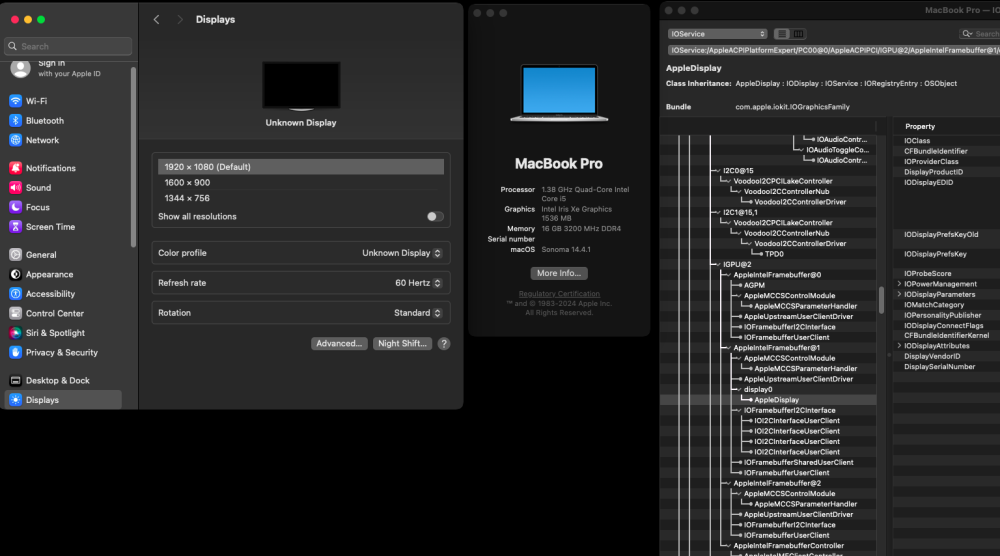Click the DisplayProductID property row
The image size is (1000, 556).
(946, 172)
